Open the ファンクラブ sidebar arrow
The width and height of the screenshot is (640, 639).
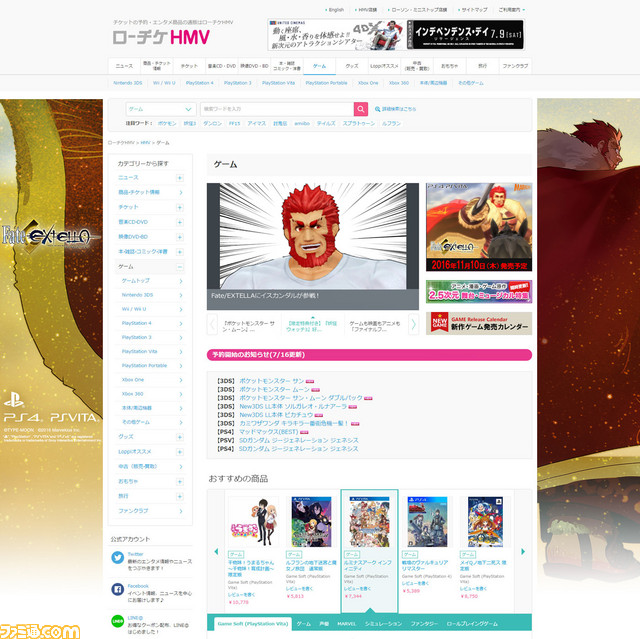(181, 511)
